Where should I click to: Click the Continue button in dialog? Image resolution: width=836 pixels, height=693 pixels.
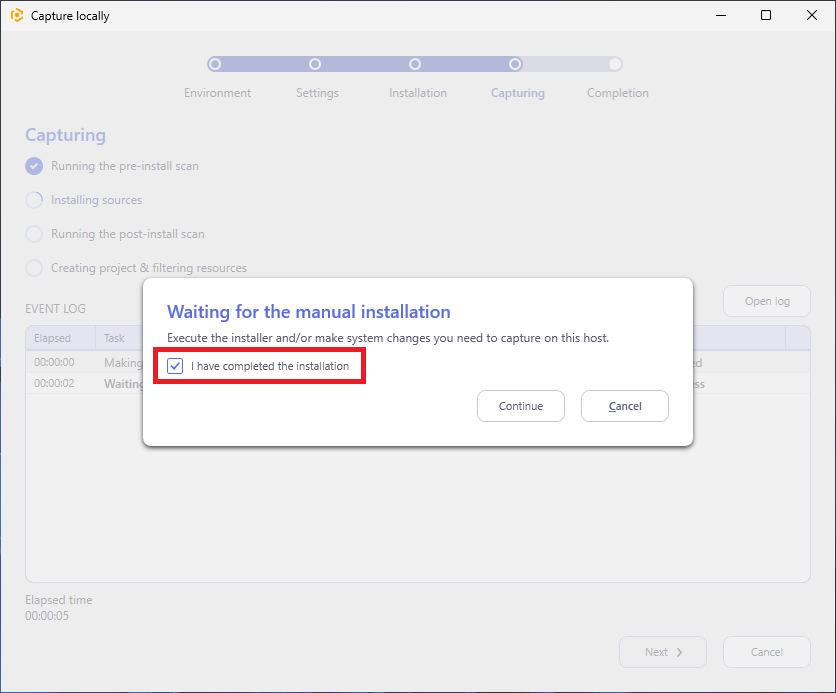click(520, 406)
